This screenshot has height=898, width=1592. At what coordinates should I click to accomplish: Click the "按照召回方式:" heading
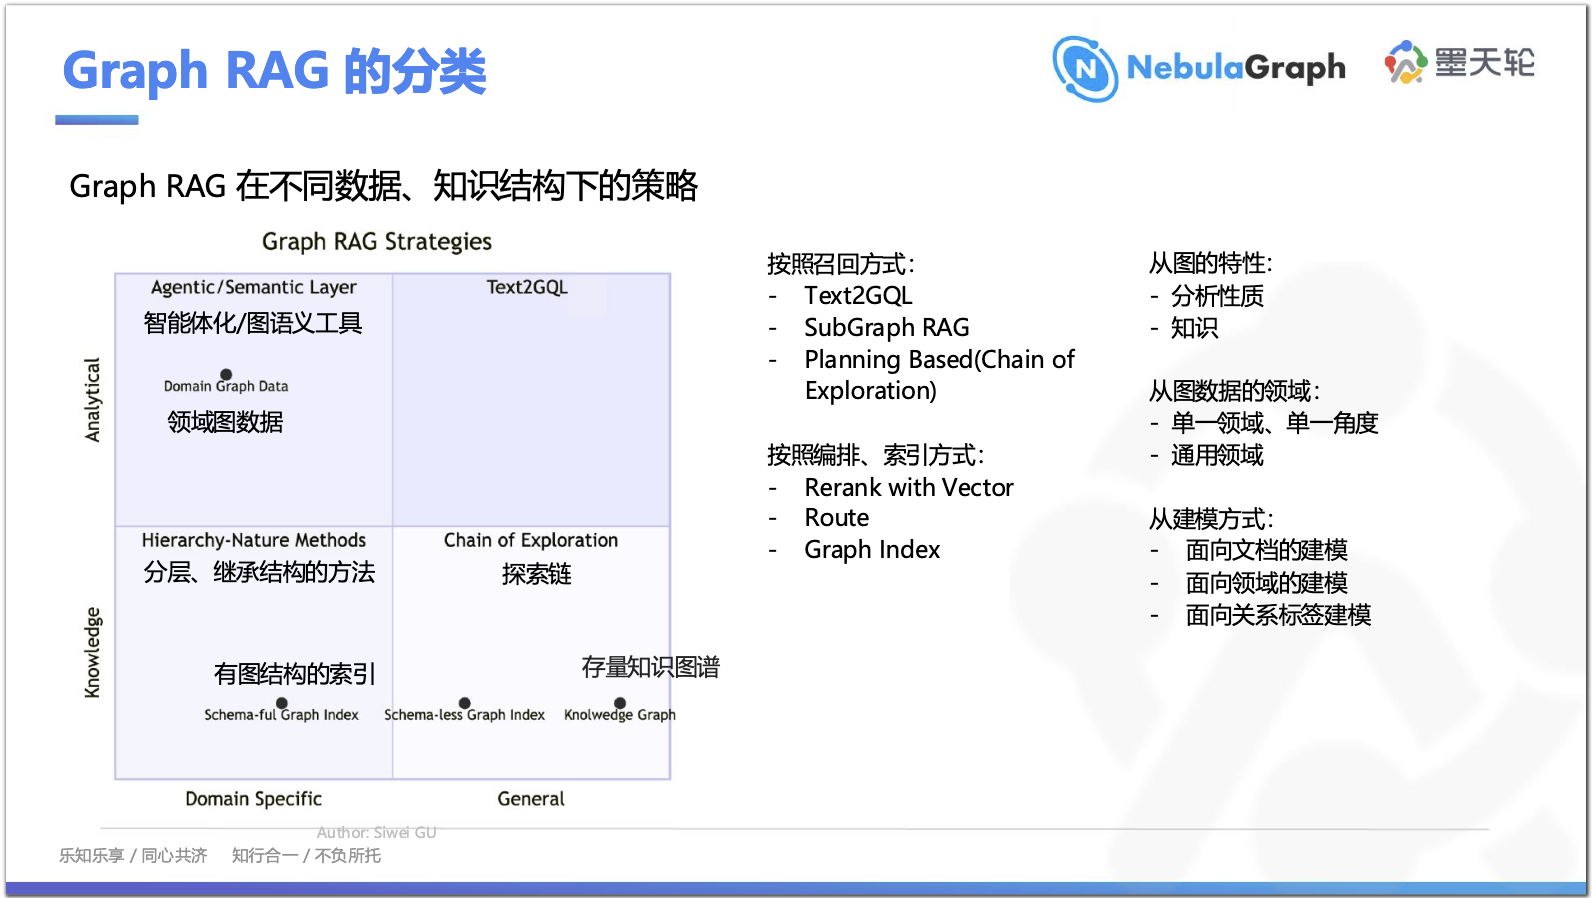[841, 264]
